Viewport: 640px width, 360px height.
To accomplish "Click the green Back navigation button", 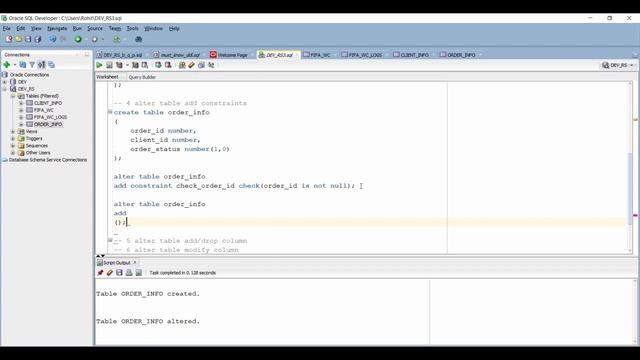I will point(78,39).
